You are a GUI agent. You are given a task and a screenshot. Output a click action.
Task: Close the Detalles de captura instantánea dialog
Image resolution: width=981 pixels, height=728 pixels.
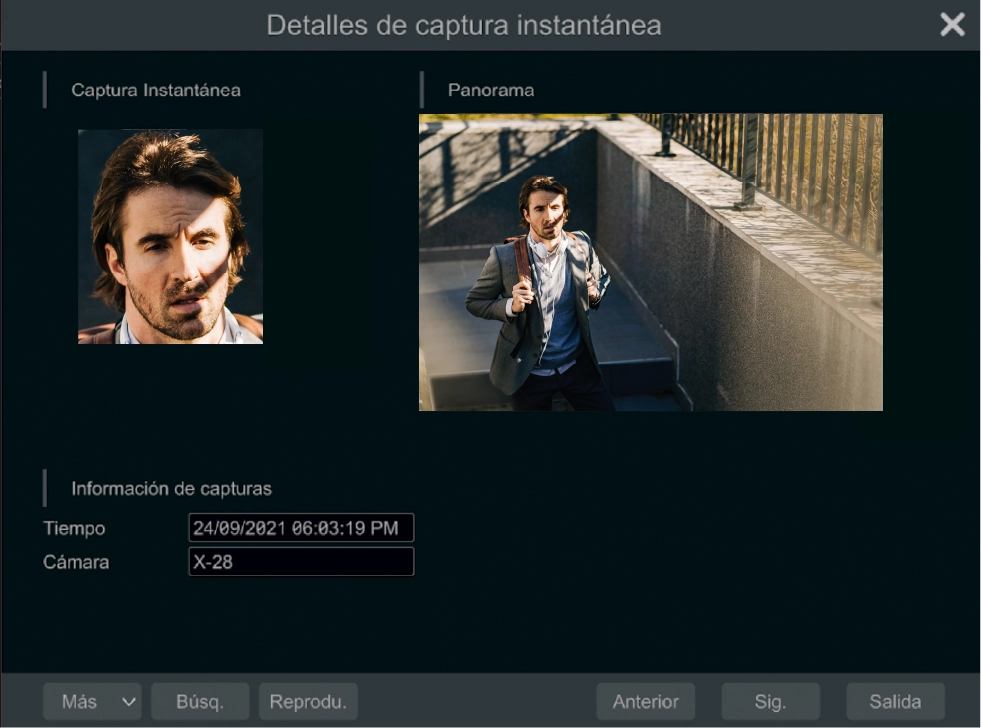click(952, 25)
